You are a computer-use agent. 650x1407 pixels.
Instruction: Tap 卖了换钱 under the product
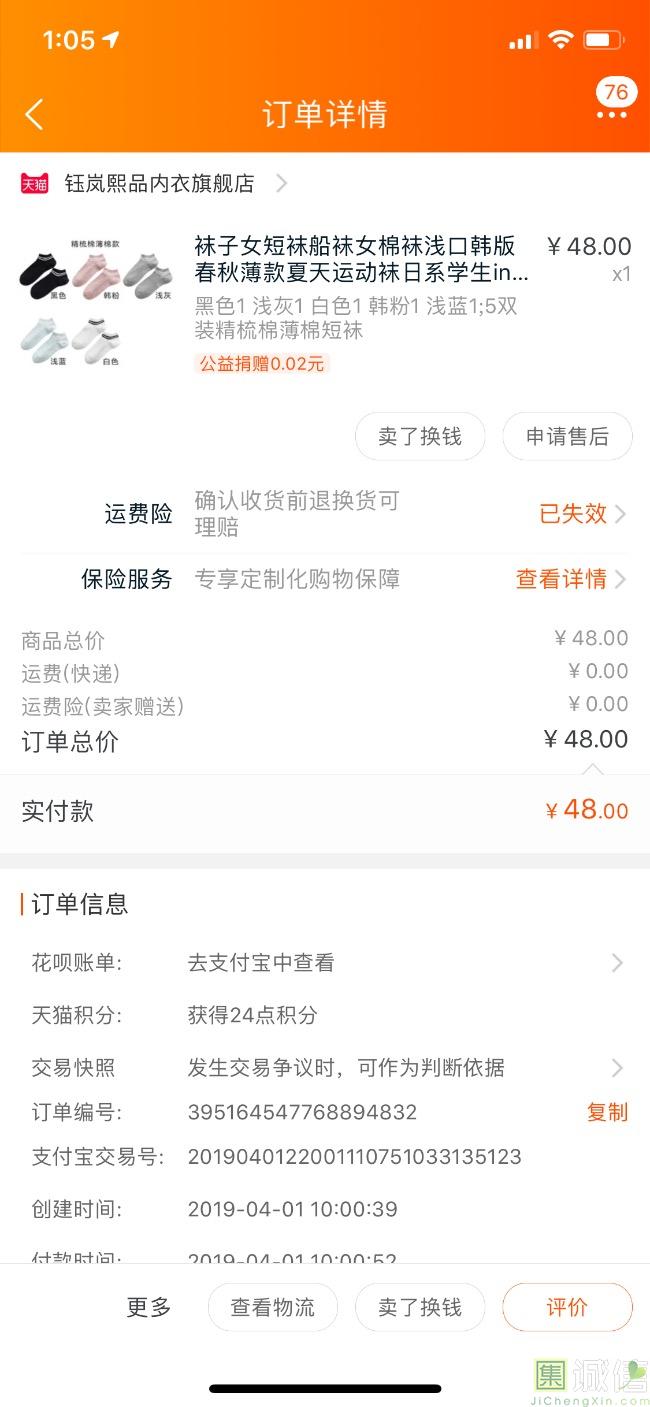pos(420,437)
